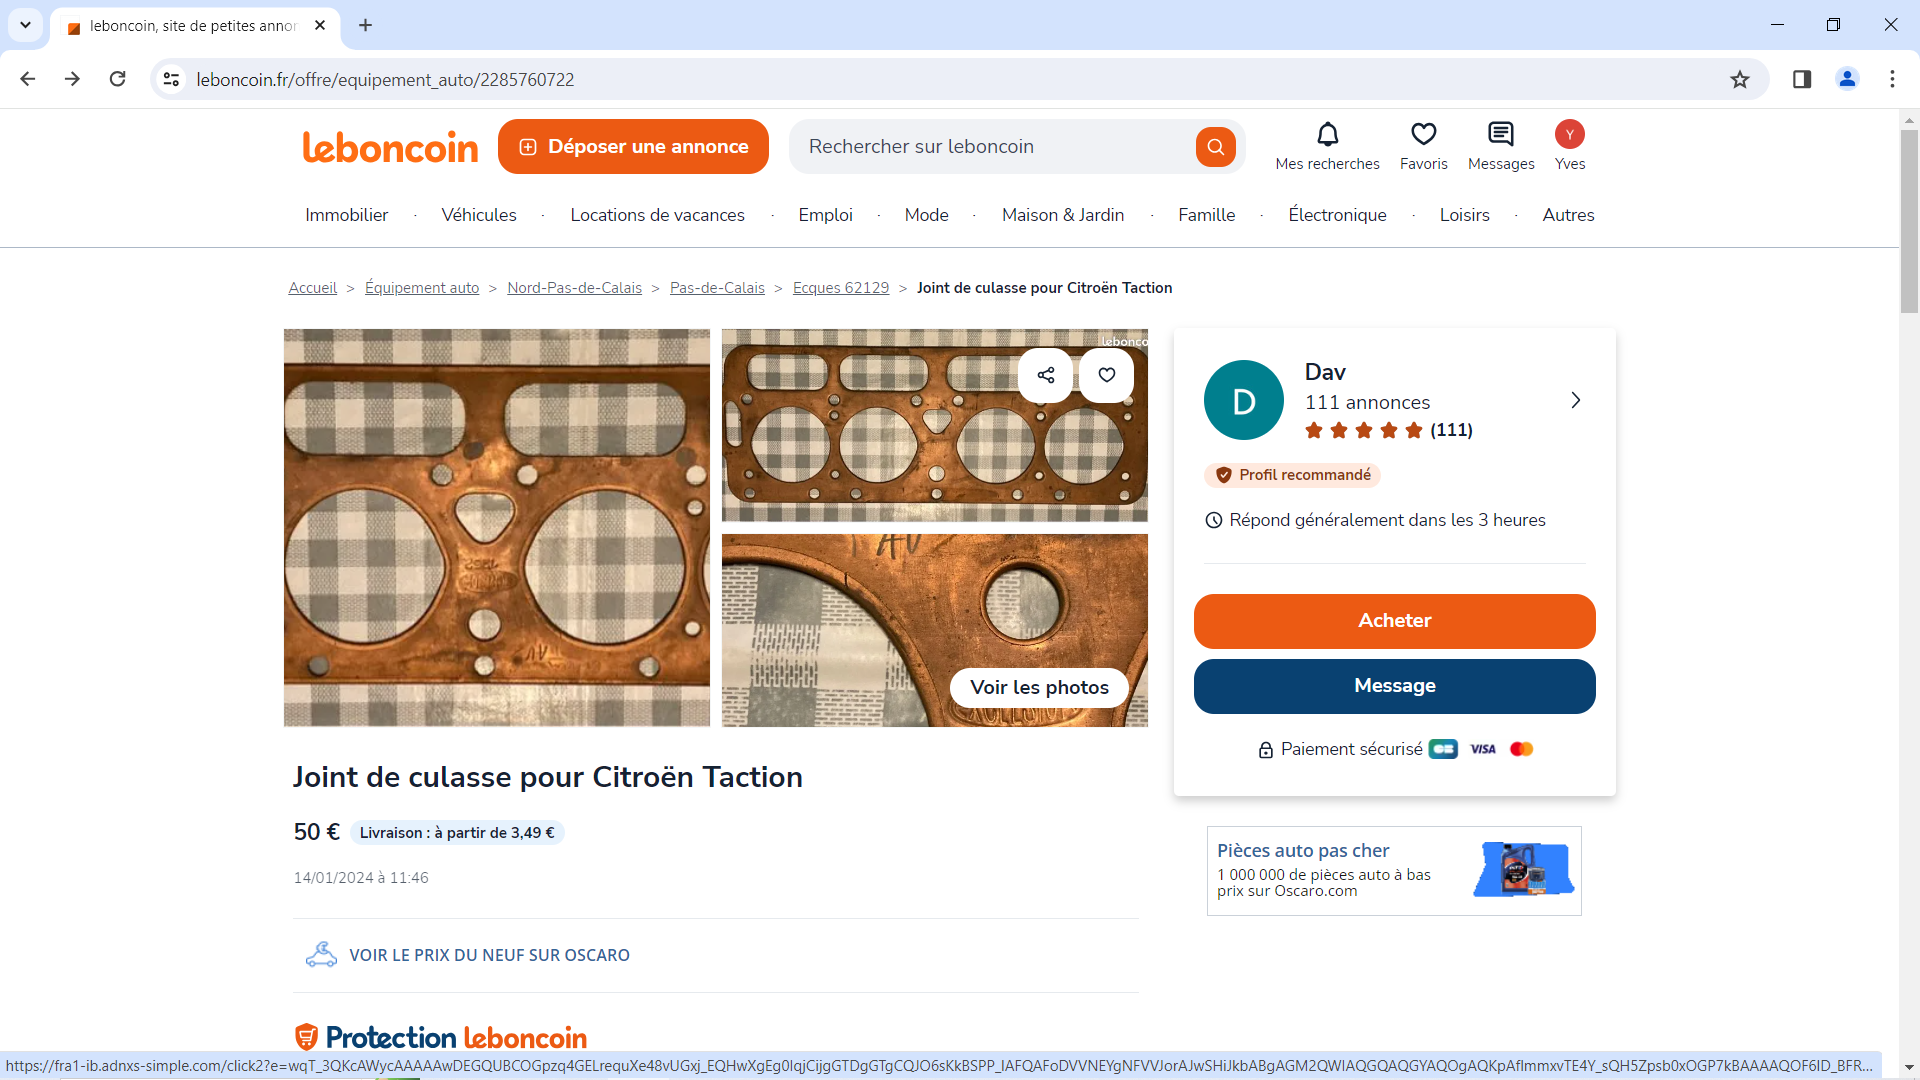Click Voir les photos button
1920x1080 pixels.
pyautogui.click(x=1039, y=688)
